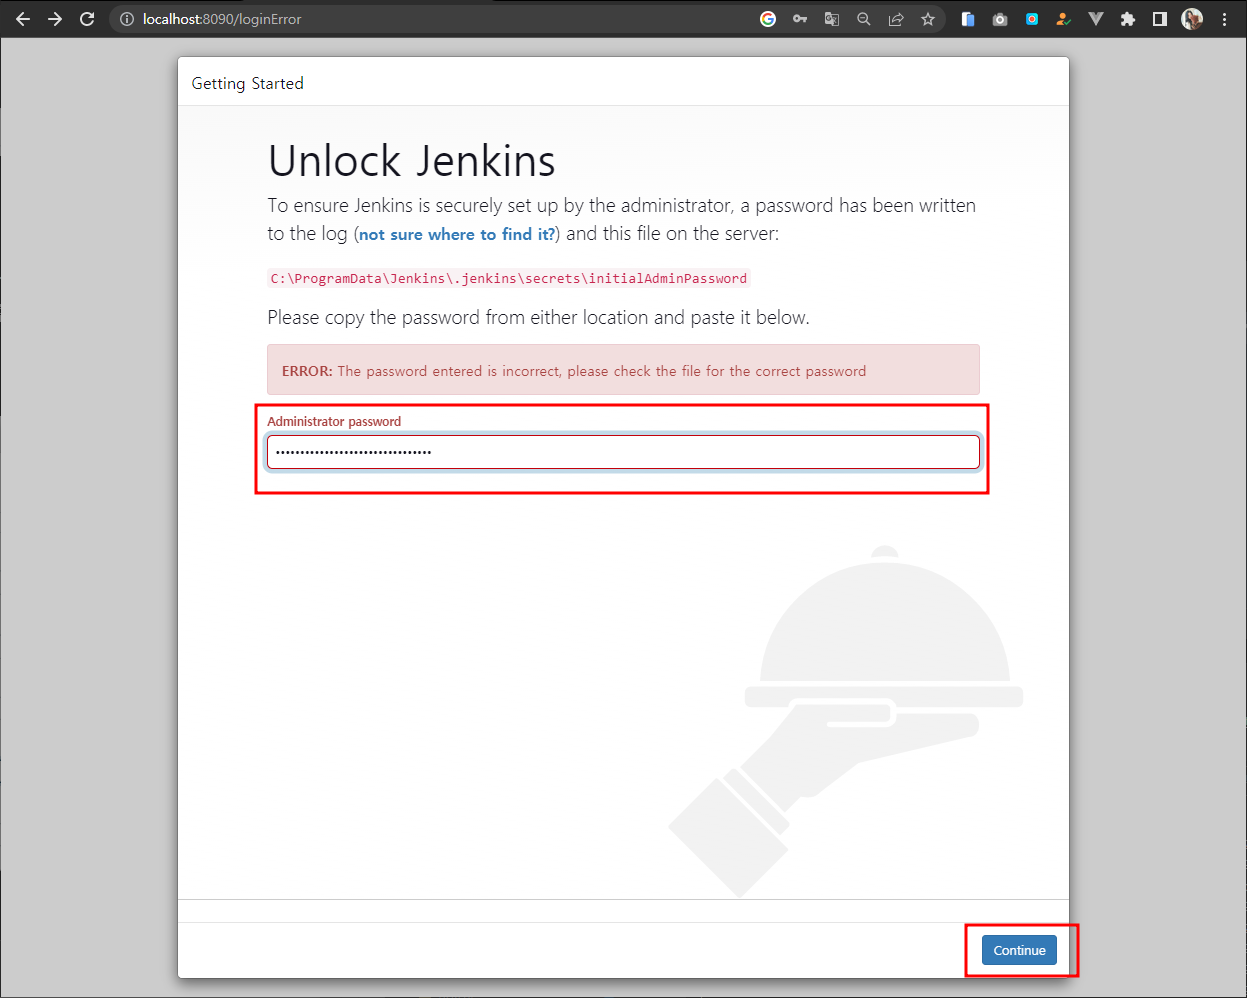1247x998 pixels.
Task: Open the blue screen recorder extension
Action: click(x=1032, y=19)
